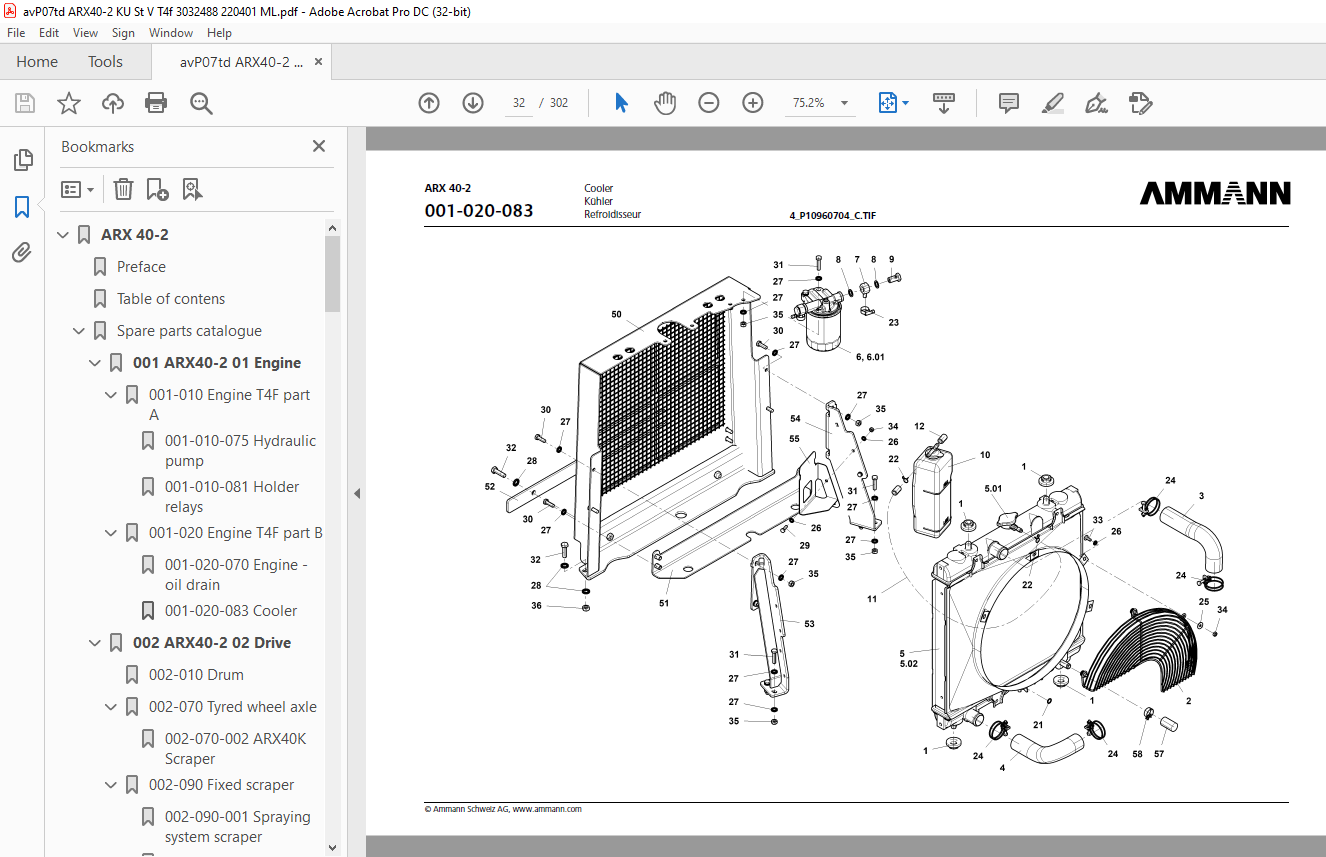Collapse the 002-090 Fixed scraper bookmark
The width and height of the screenshot is (1326, 857).
tap(112, 785)
